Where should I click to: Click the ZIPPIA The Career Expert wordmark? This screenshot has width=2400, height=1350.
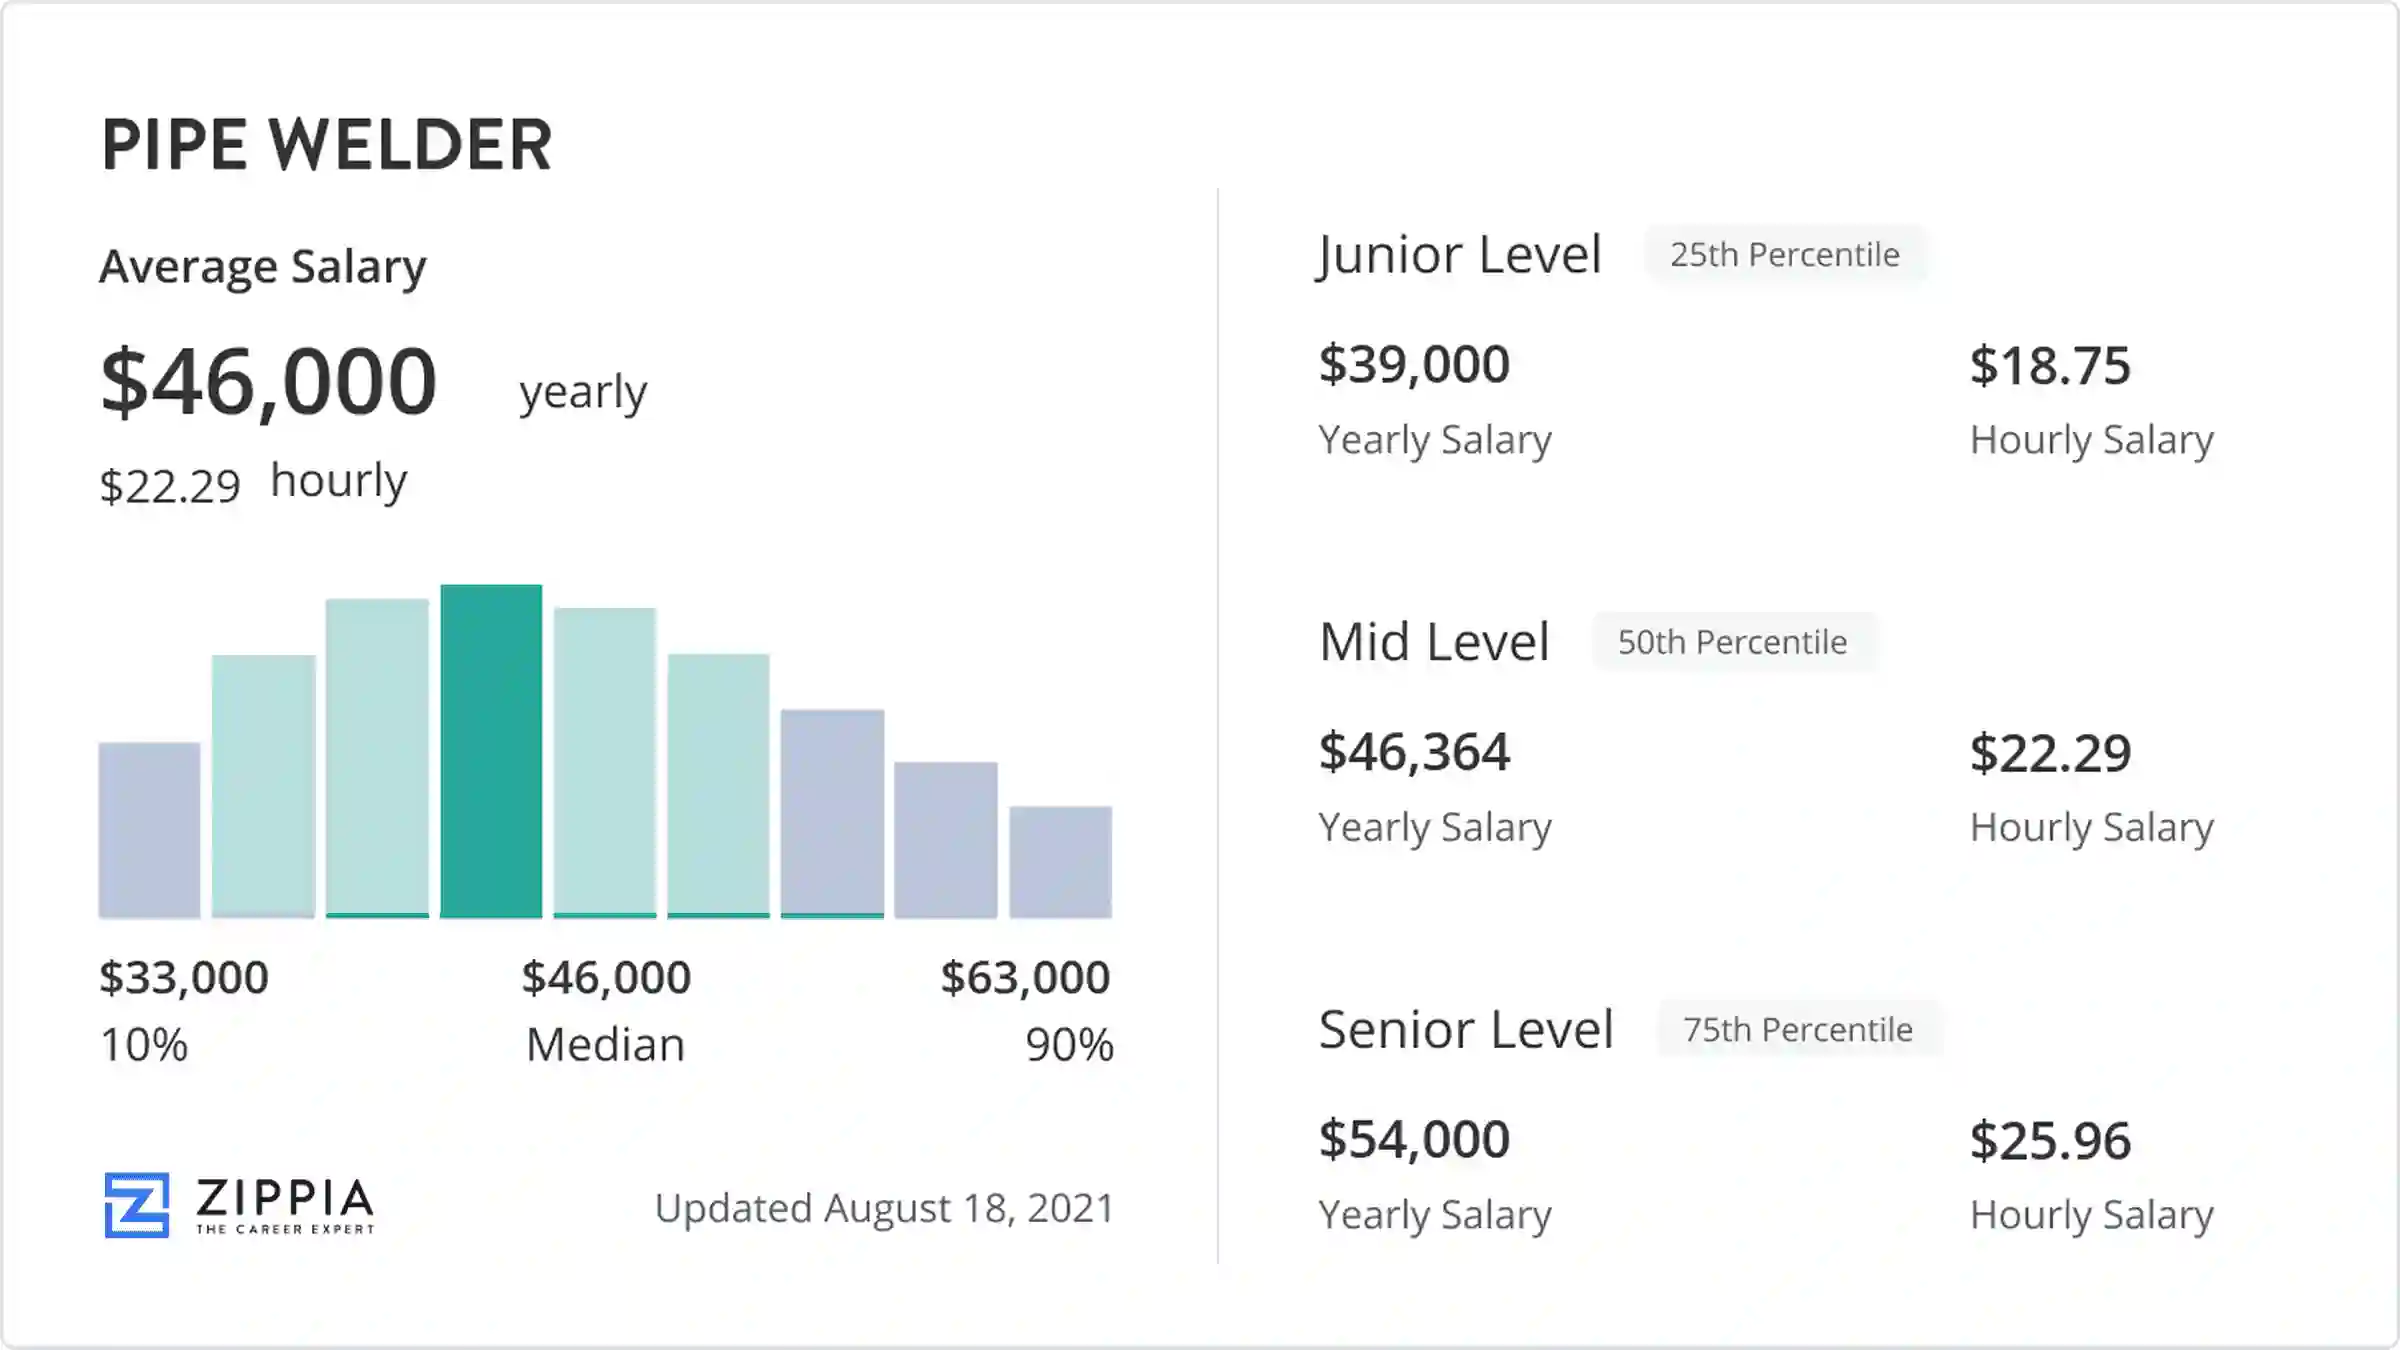click(x=285, y=1205)
